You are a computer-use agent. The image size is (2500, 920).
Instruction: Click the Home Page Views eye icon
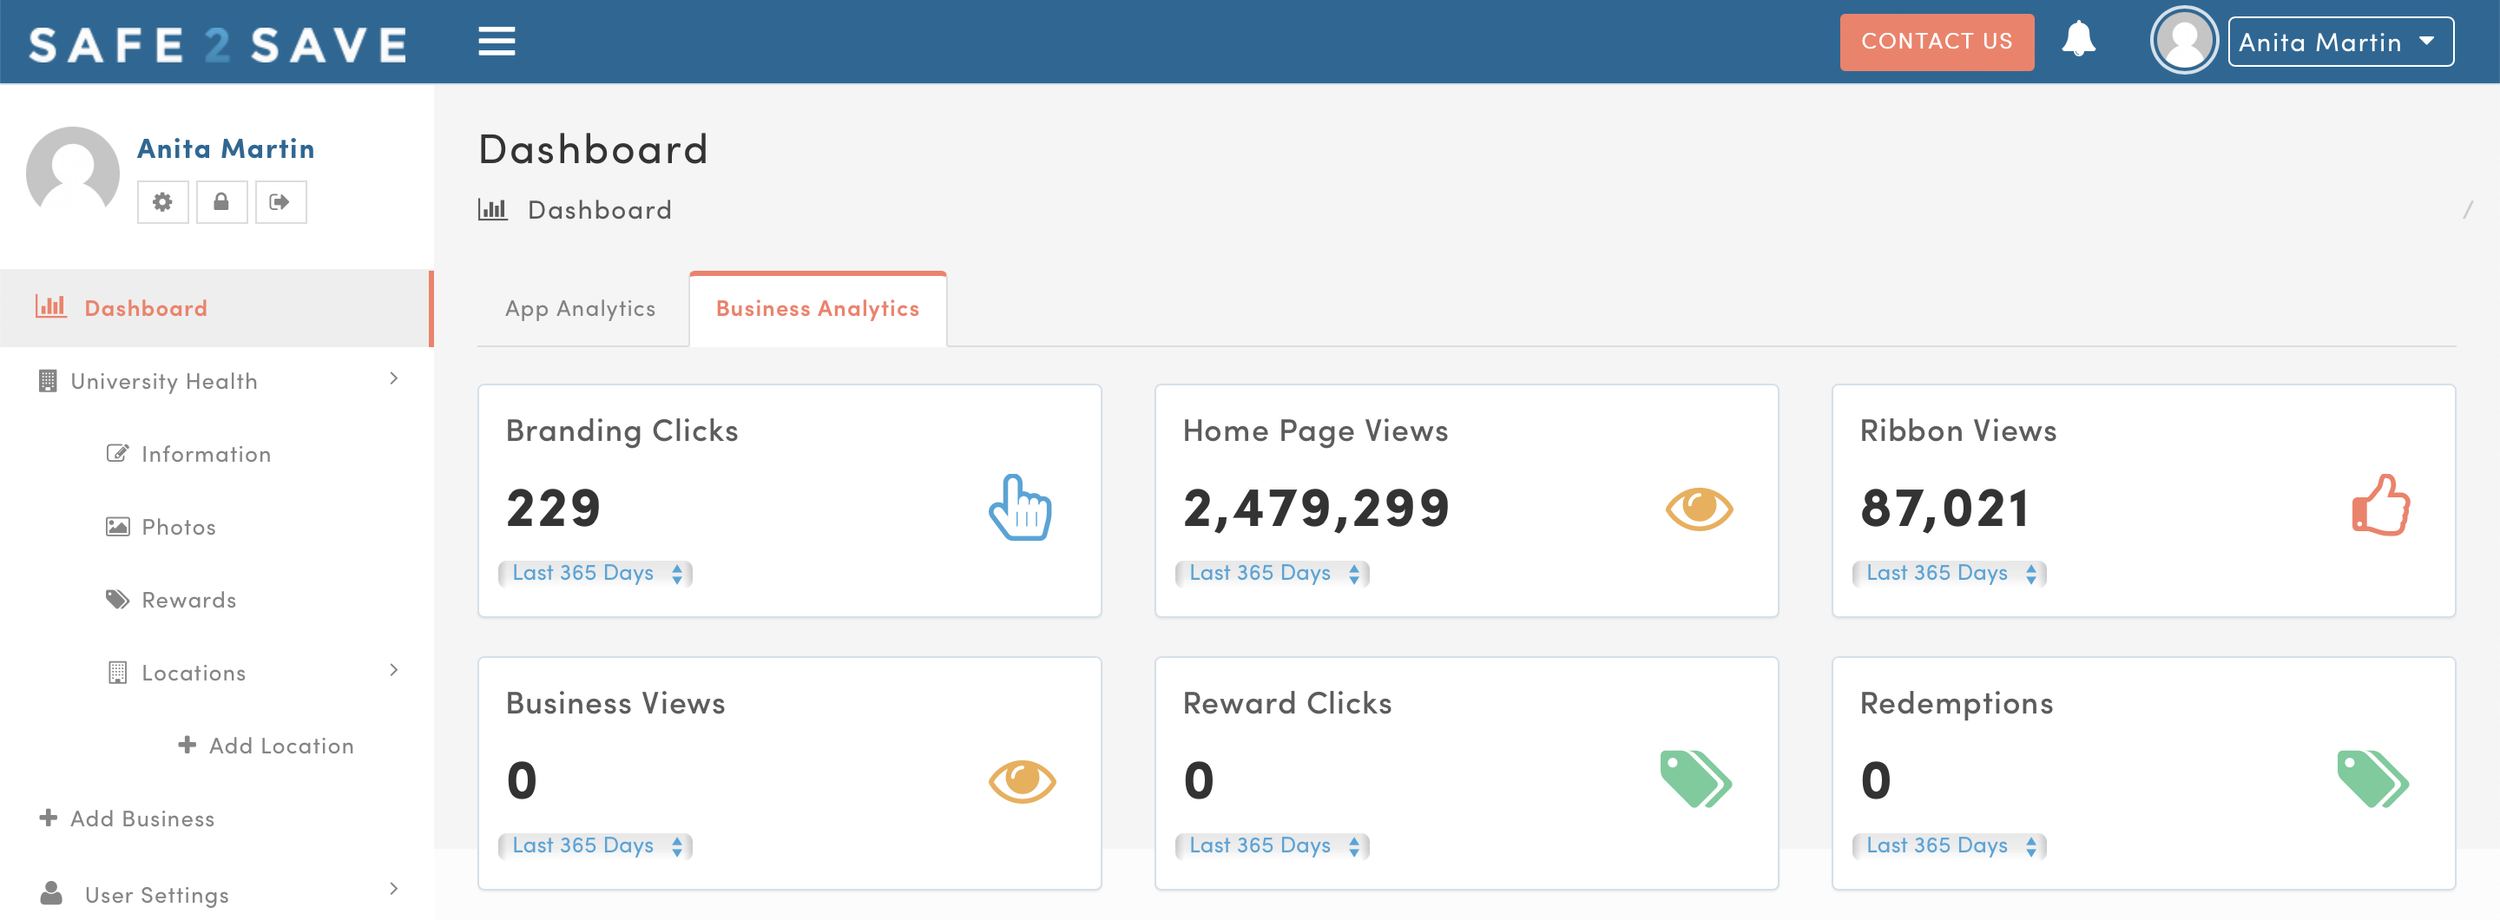click(1699, 508)
